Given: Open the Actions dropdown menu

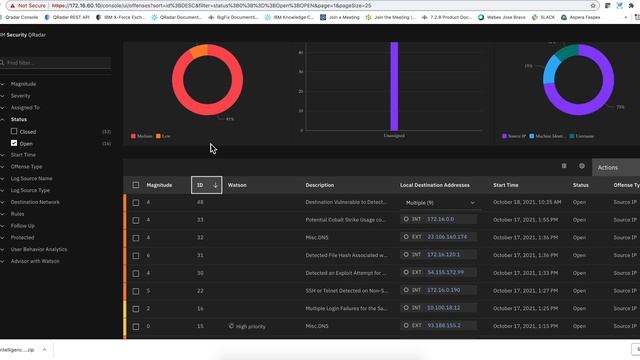Looking at the screenshot, I should pyautogui.click(x=616, y=167).
